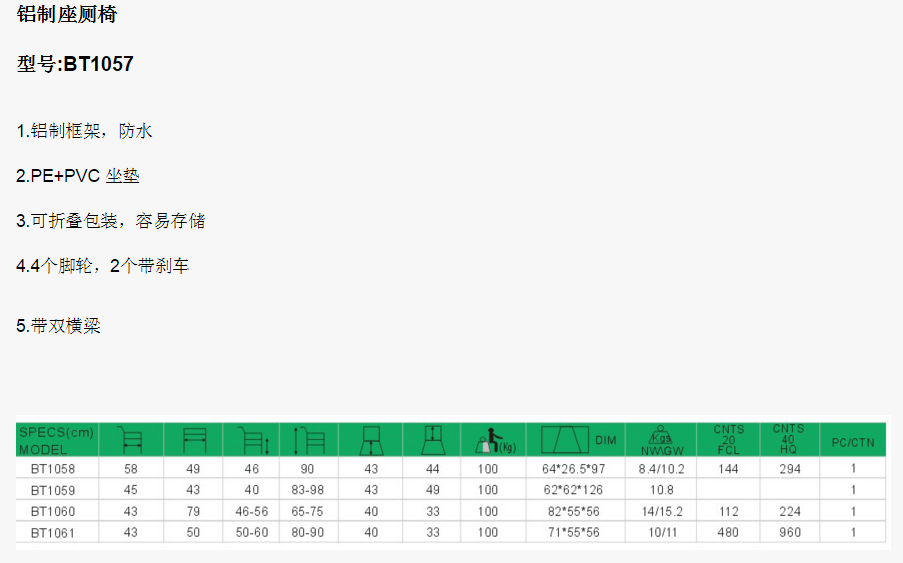Viewport: 903px width, 563px height.
Task: Click the backrest height icon with upper vertical arrow
Action: 432,440
